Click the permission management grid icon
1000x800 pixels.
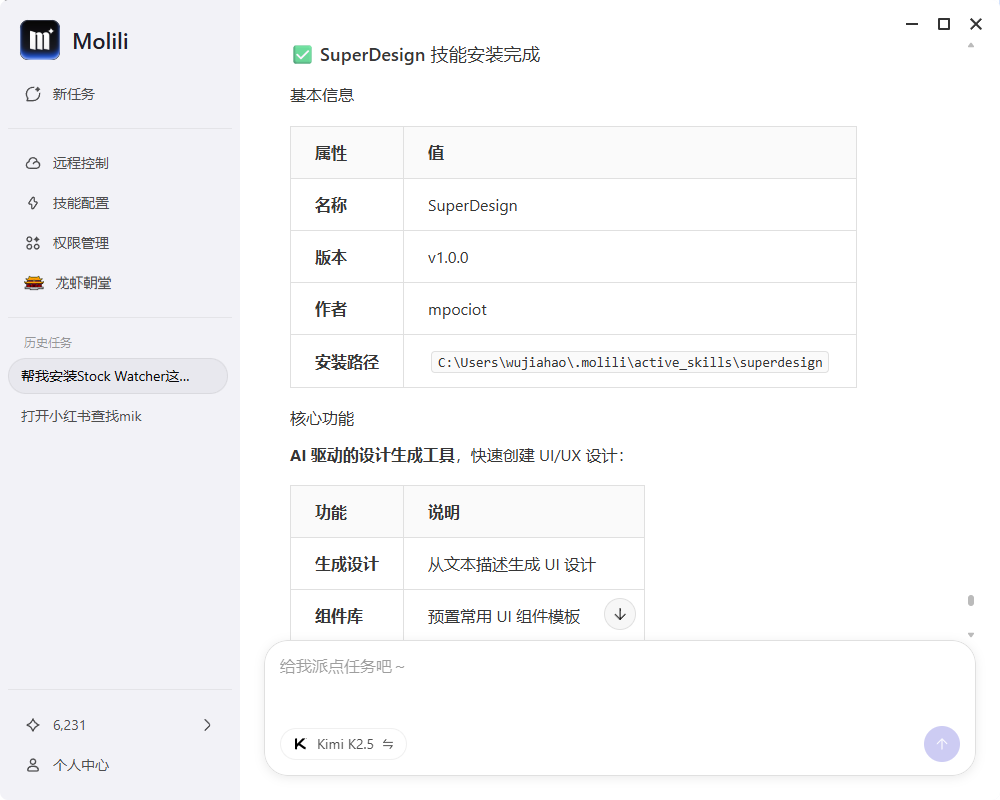click(33, 243)
